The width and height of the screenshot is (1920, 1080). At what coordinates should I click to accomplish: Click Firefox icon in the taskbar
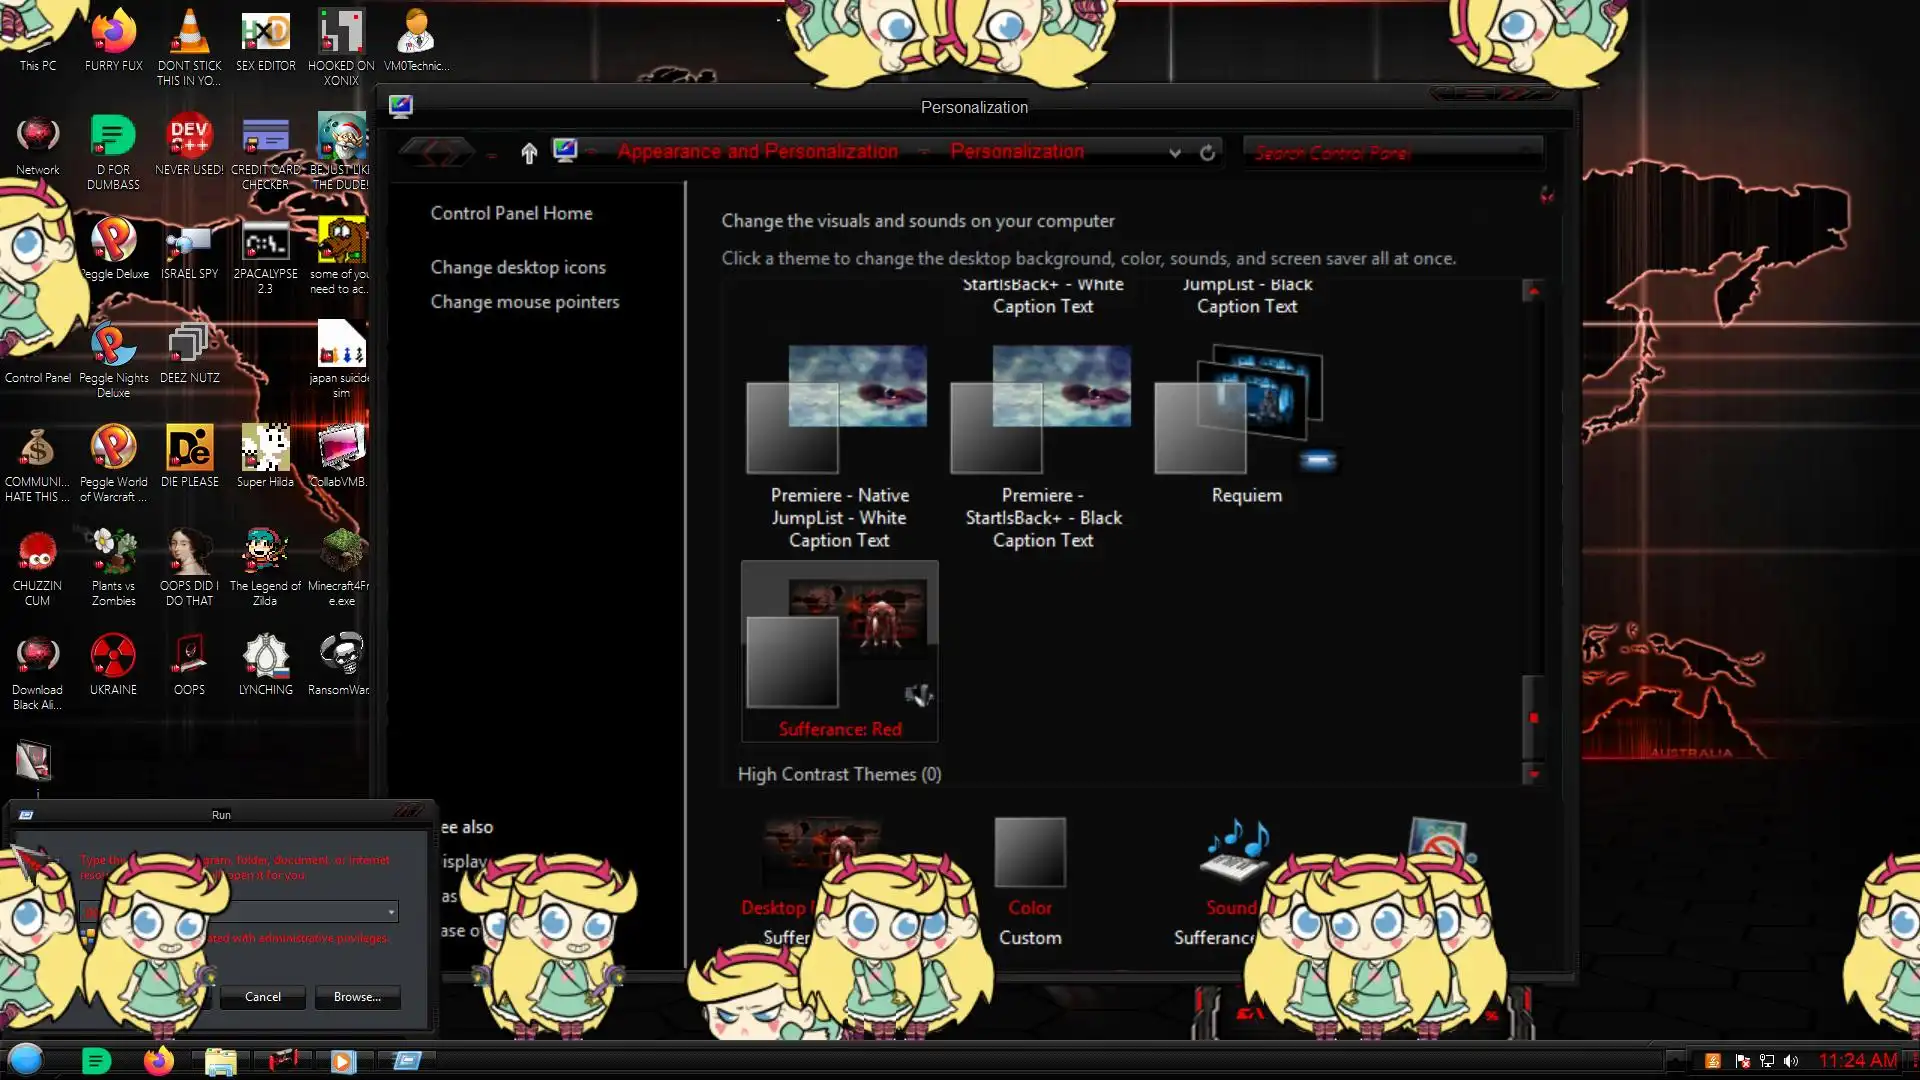point(158,1061)
